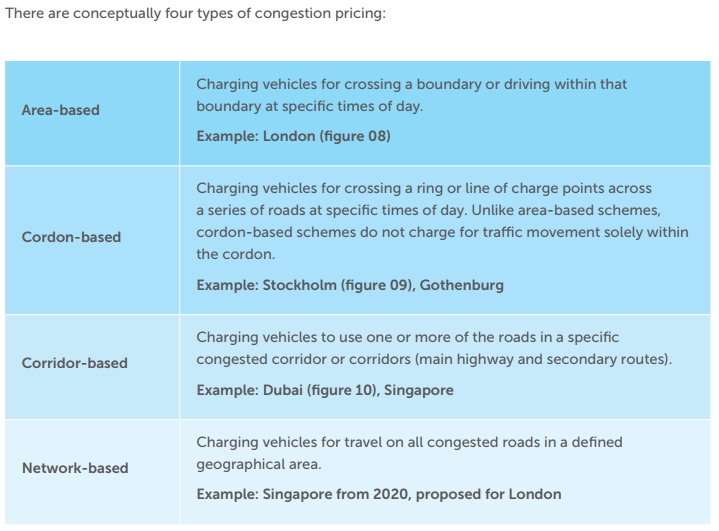Click the 'Gothenburg' example word
The height and width of the screenshot is (531, 719).
462,285
